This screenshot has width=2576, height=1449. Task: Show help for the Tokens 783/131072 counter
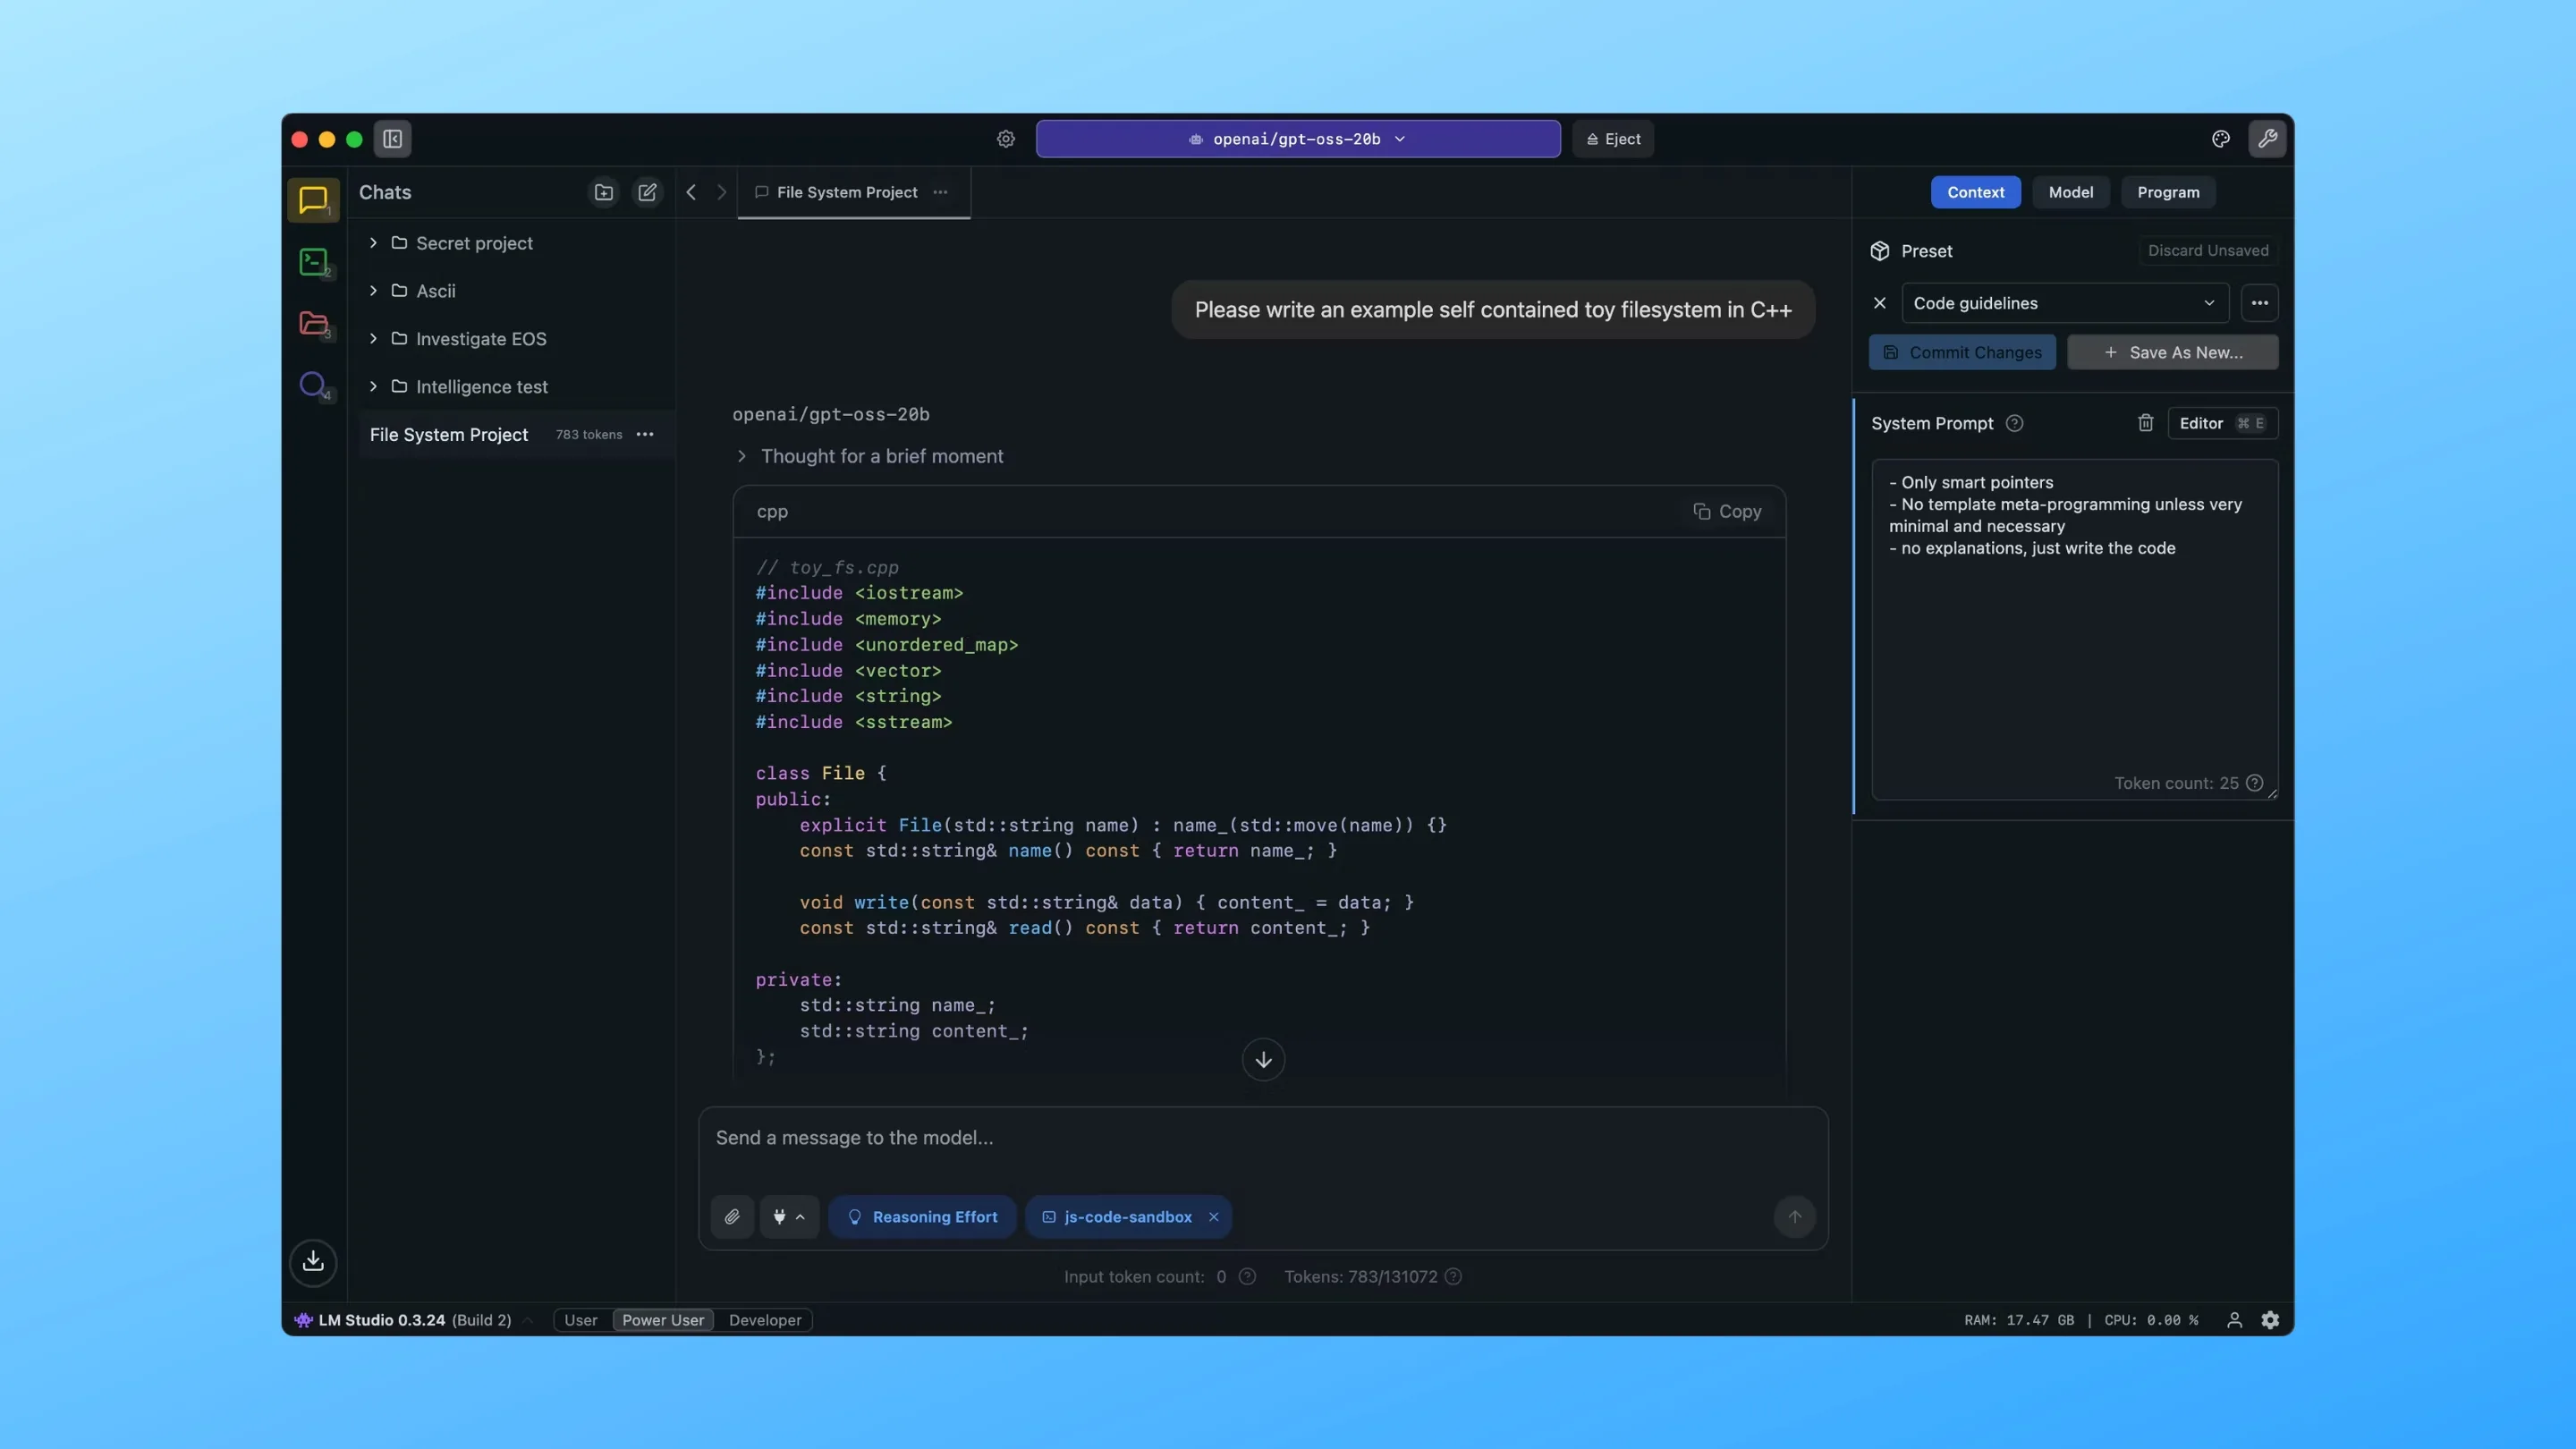pos(1453,1277)
